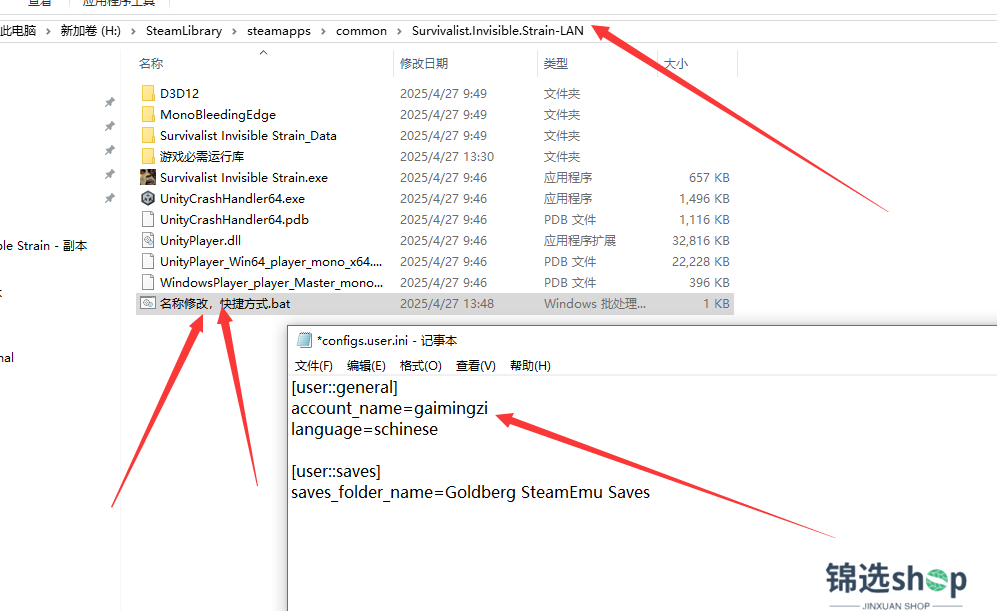Viewport: 997px width, 611px height.
Task: Click the "1,496 KB" size of UnityCrashHandler64.exe
Action: (704, 198)
